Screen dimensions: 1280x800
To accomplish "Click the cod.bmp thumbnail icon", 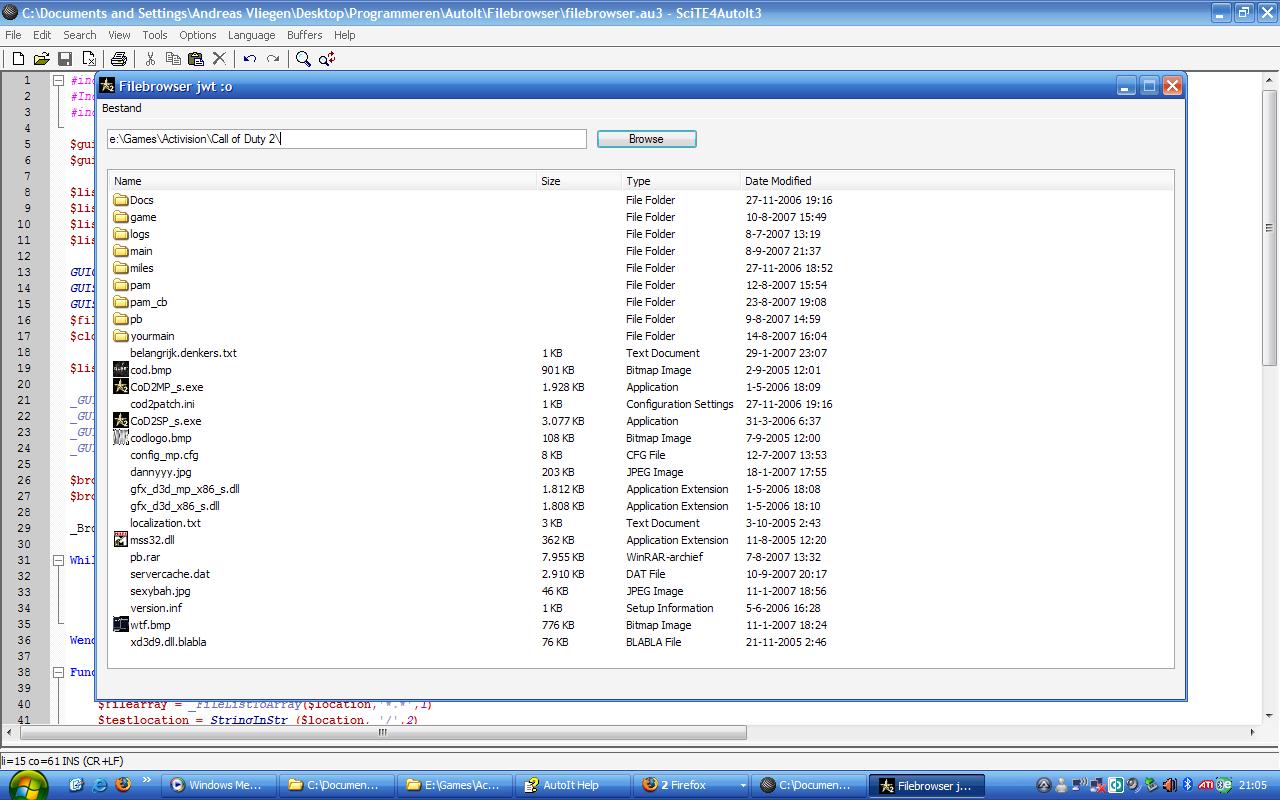I will 121,370.
